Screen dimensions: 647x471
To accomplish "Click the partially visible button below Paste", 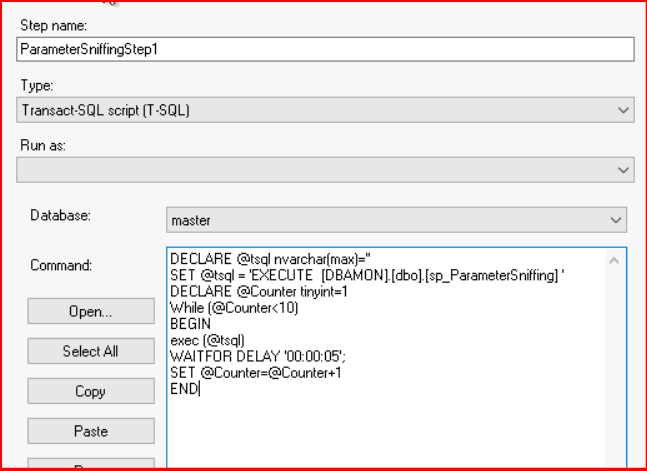I will [x=89, y=463].
